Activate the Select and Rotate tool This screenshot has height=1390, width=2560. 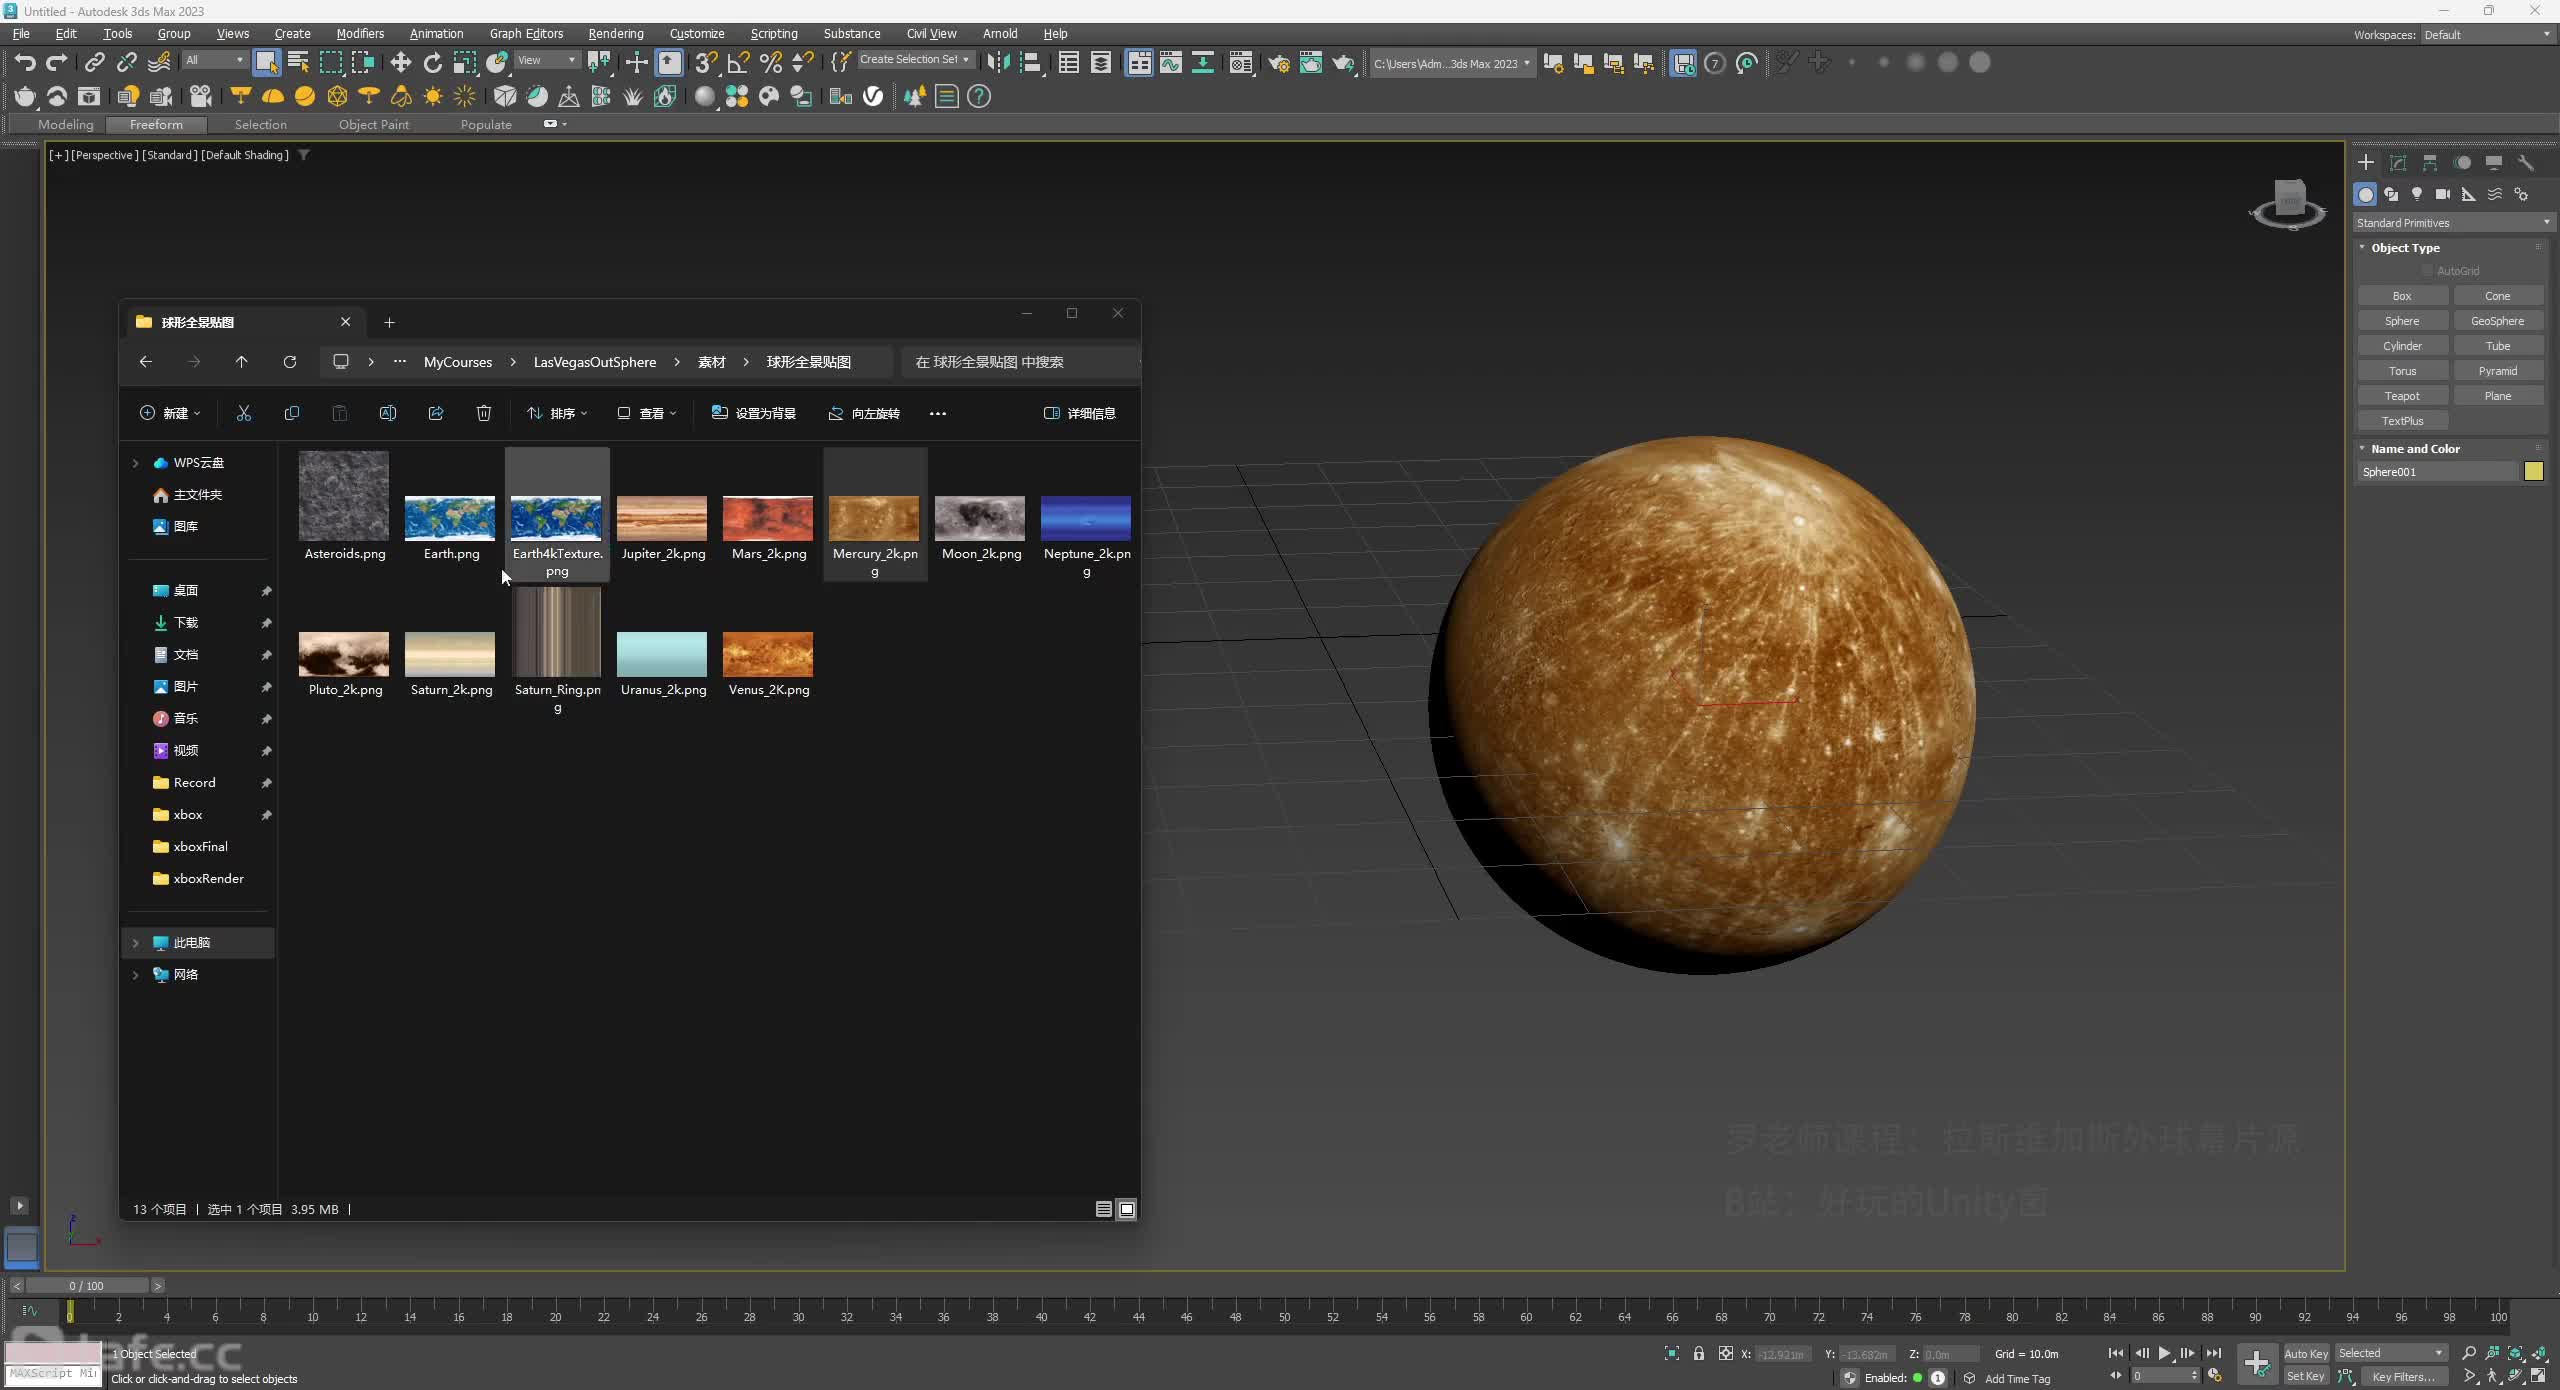pos(432,63)
